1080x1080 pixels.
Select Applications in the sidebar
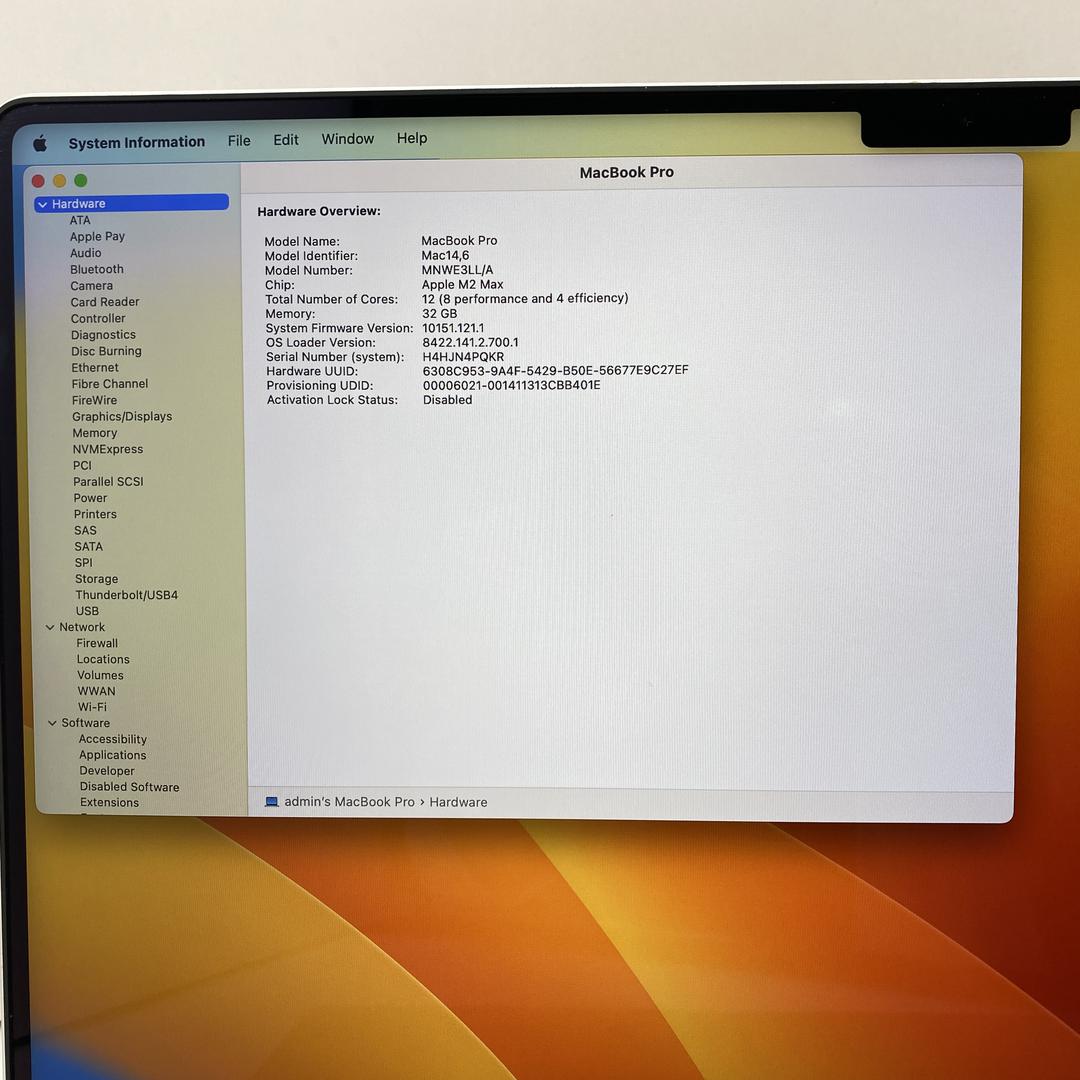click(x=112, y=756)
